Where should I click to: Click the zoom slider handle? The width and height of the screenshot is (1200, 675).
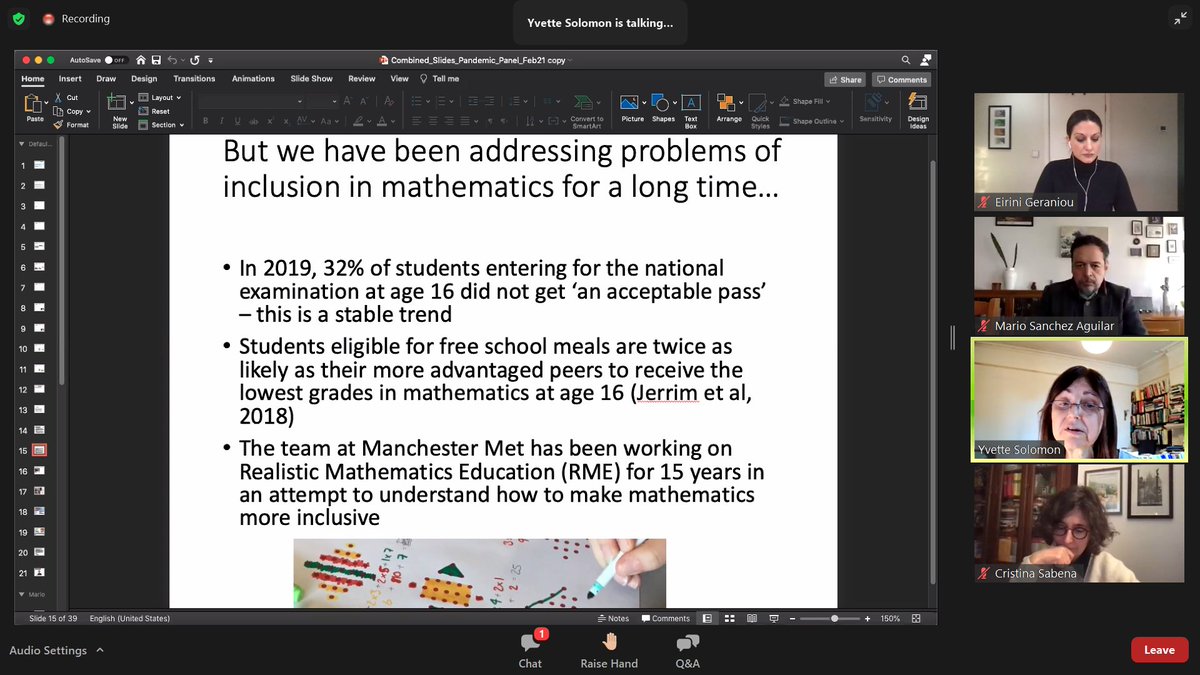(x=834, y=618)
